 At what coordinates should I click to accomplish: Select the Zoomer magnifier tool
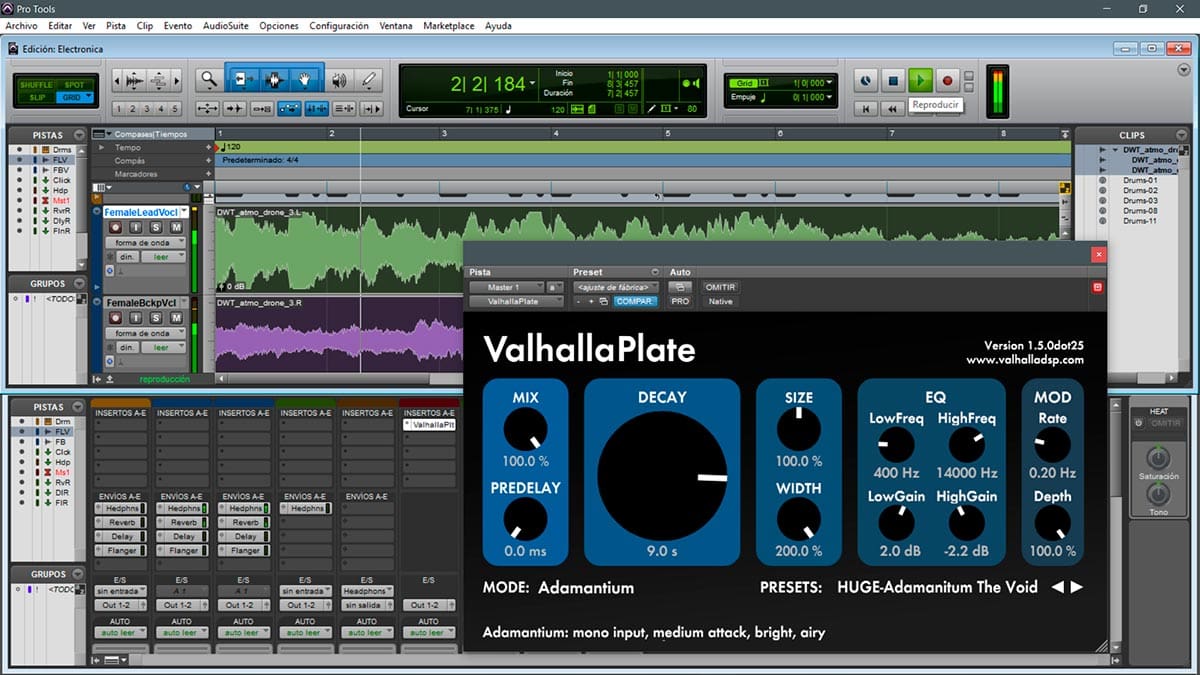pyautogui.click(x=208, y=80)
